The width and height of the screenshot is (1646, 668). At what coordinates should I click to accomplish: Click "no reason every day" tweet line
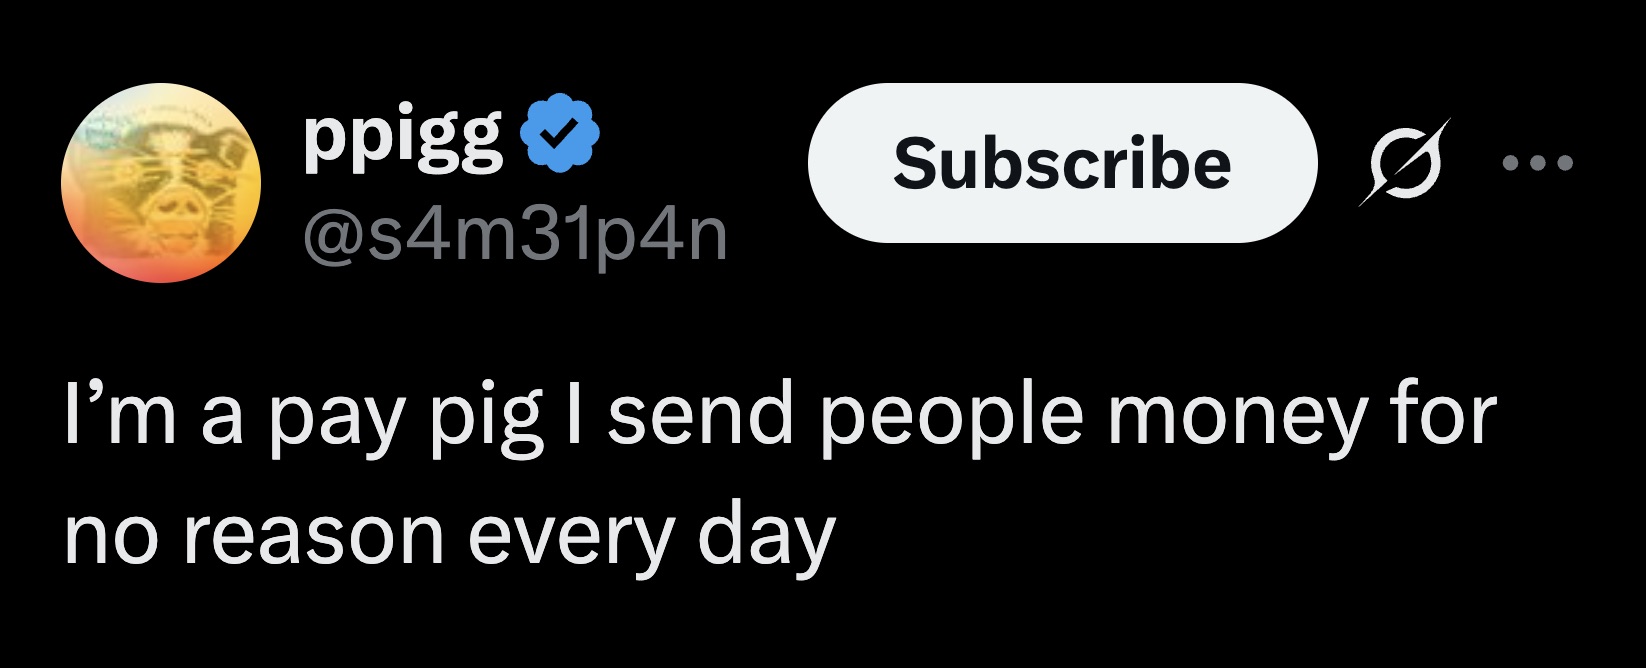pos(449,536)
